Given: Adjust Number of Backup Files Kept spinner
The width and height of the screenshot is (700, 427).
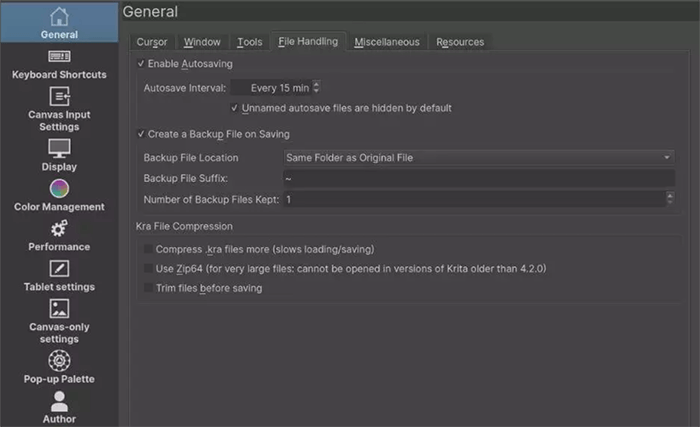Looking at the screenshot, I should pyautogui.click(x=668, y=200).
